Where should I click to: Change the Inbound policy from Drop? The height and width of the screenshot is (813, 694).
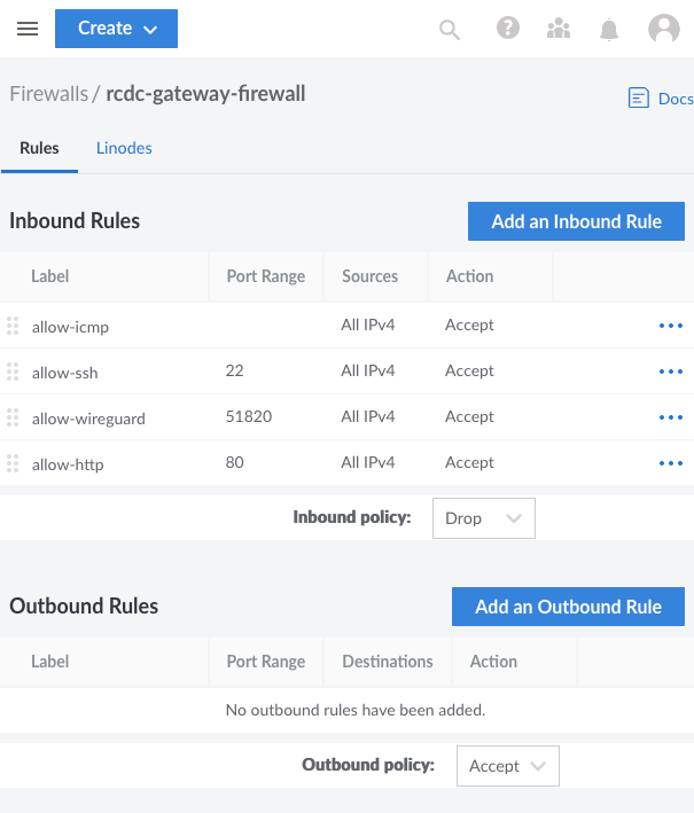[483, 518]
